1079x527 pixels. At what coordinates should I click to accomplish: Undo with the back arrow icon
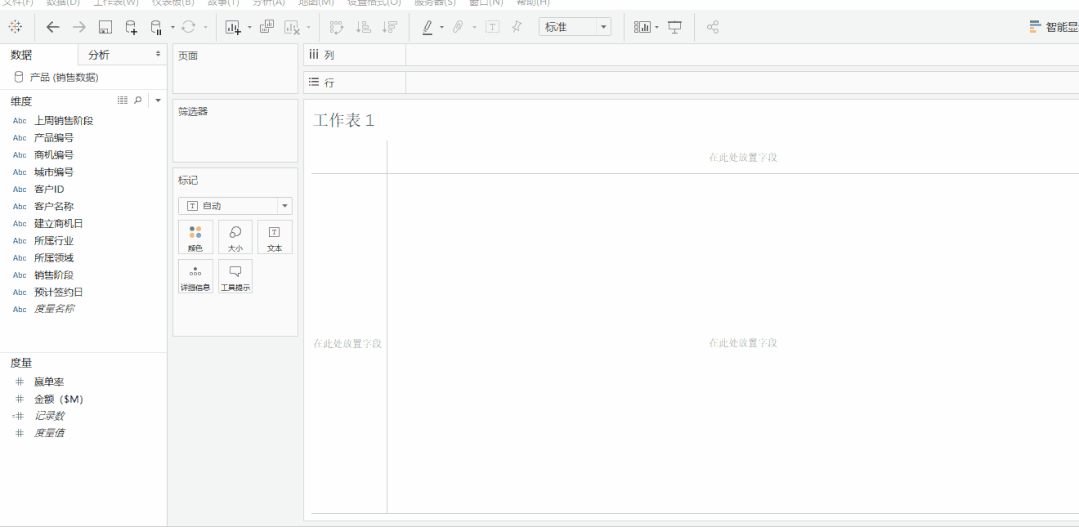(53, 28)
